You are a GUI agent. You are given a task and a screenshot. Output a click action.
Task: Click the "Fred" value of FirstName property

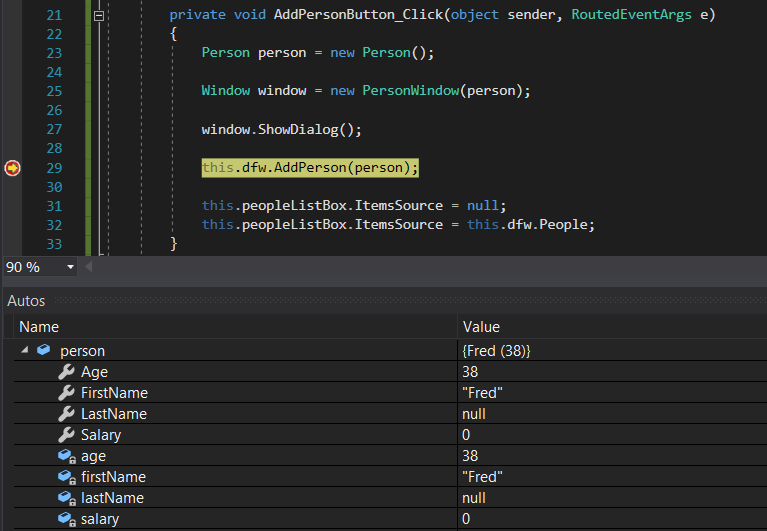tap(482, 393)
